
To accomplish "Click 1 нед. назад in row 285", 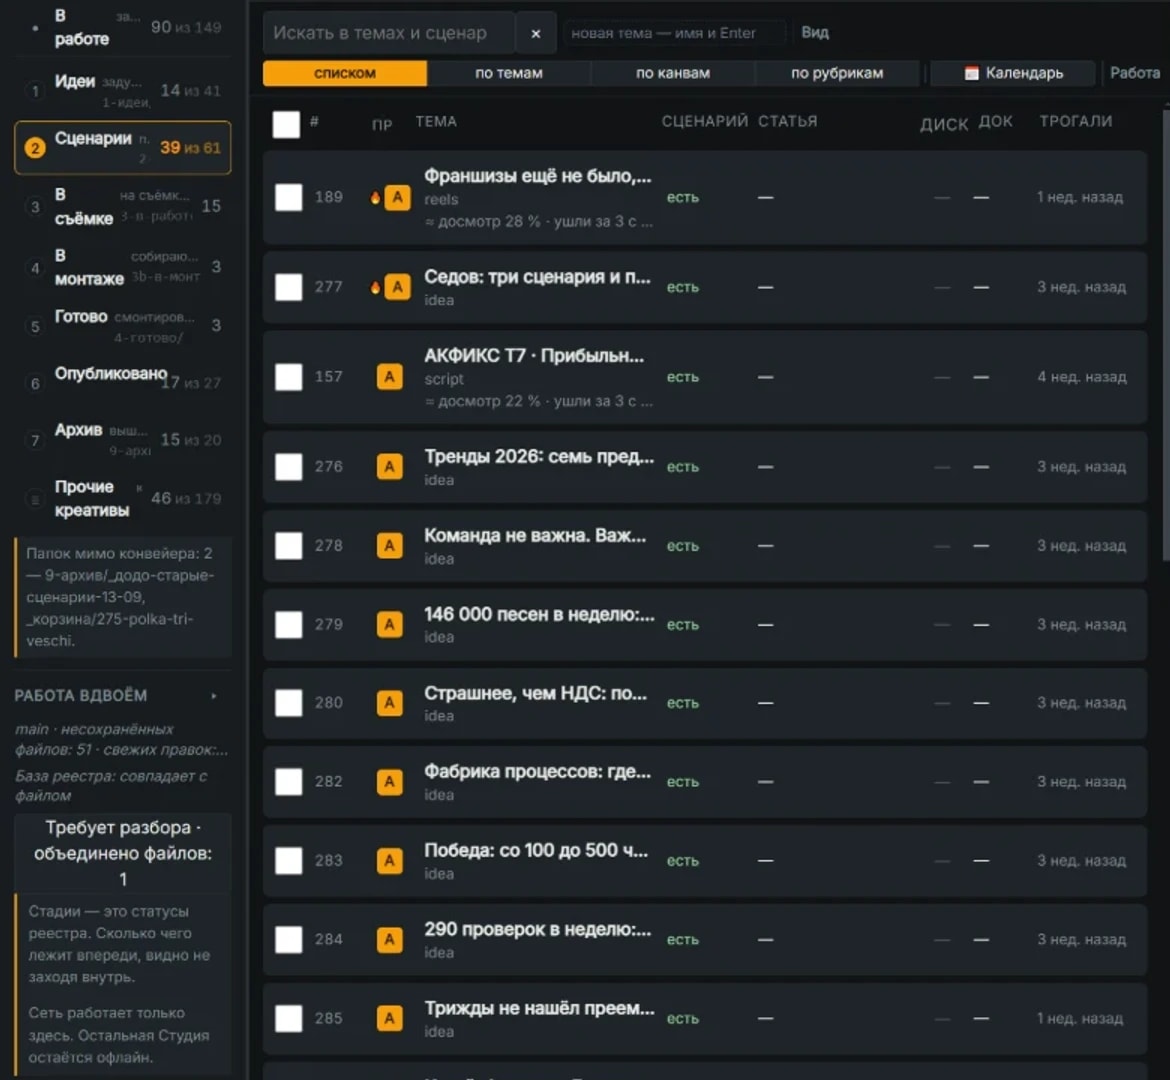I will (x=1080, y=1019).
